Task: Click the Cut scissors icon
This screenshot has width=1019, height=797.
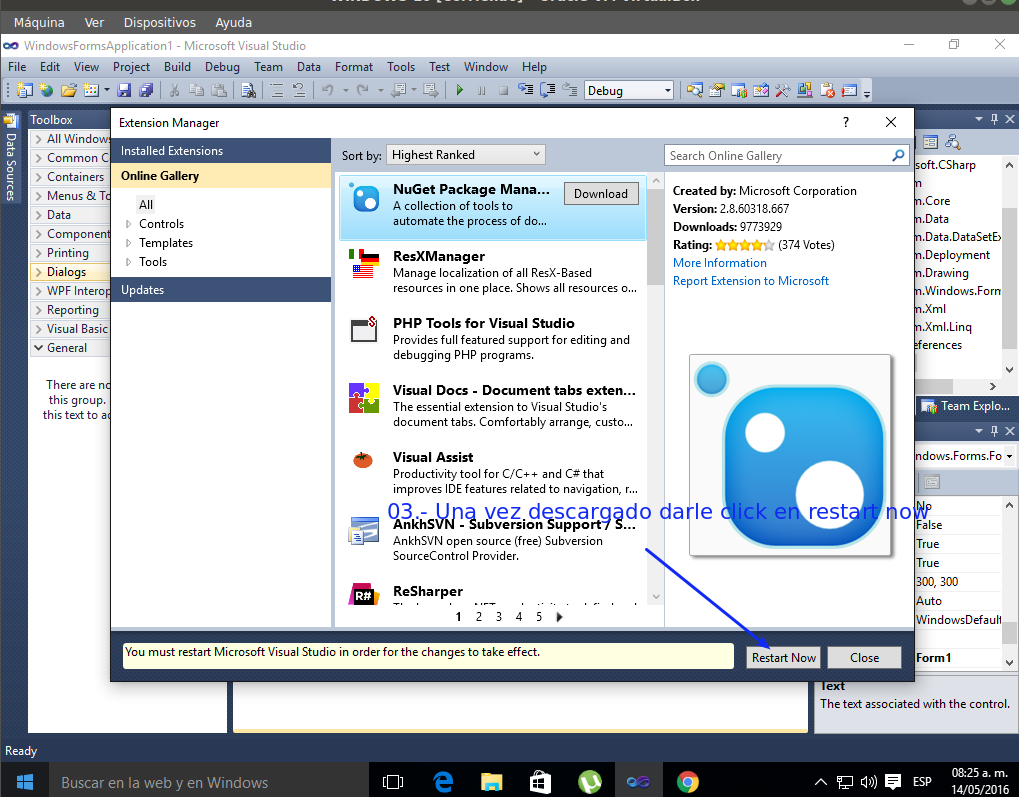Action: coord(174,90)
